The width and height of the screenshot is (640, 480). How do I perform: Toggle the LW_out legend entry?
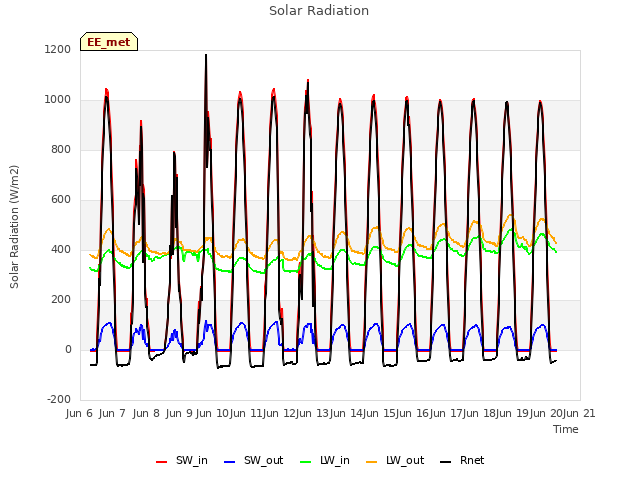pos(395,460)
